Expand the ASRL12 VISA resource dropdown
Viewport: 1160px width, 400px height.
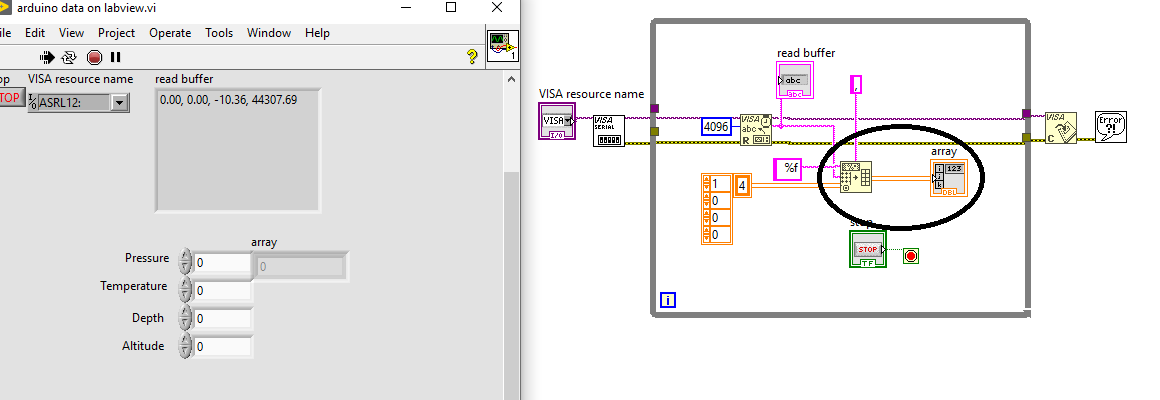(x=120, y=101)
